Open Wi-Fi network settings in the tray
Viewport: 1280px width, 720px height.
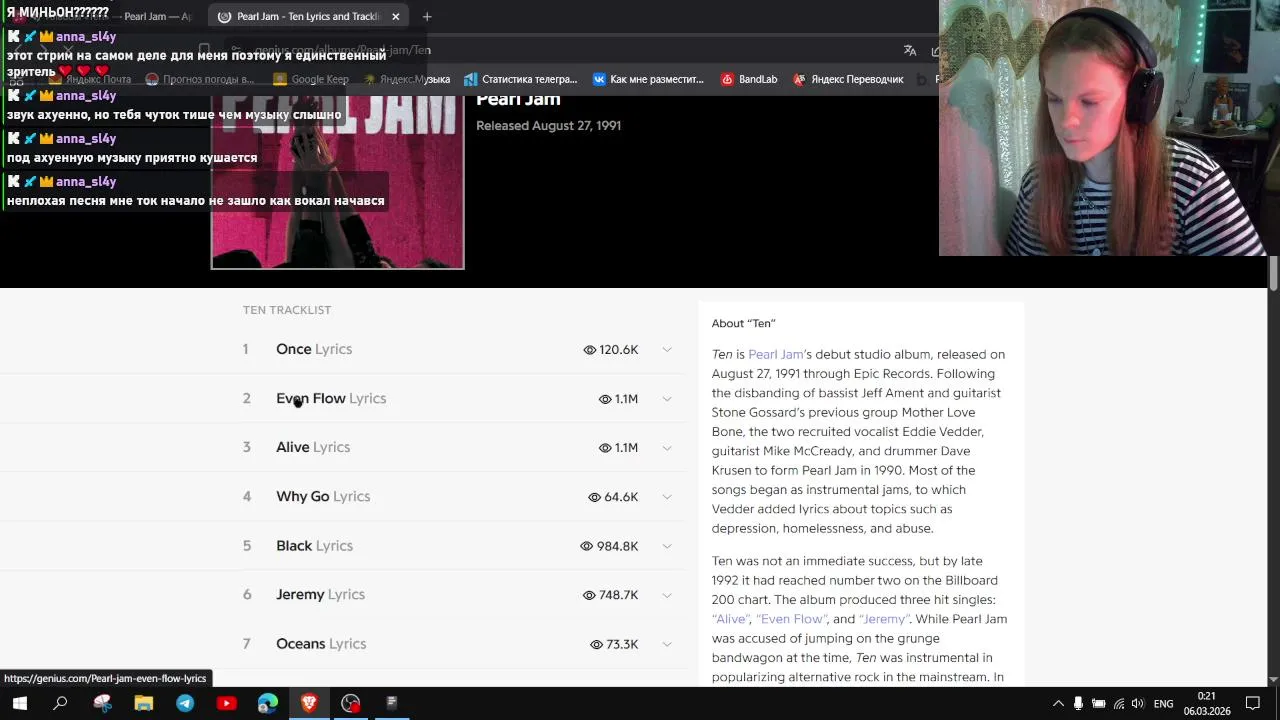1118,704
